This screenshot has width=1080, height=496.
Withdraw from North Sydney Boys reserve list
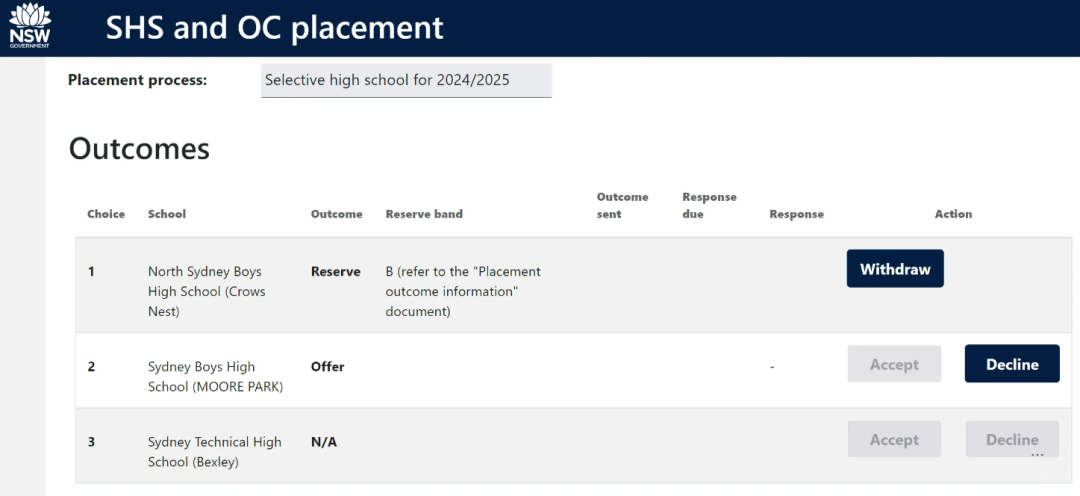[895, 269]
